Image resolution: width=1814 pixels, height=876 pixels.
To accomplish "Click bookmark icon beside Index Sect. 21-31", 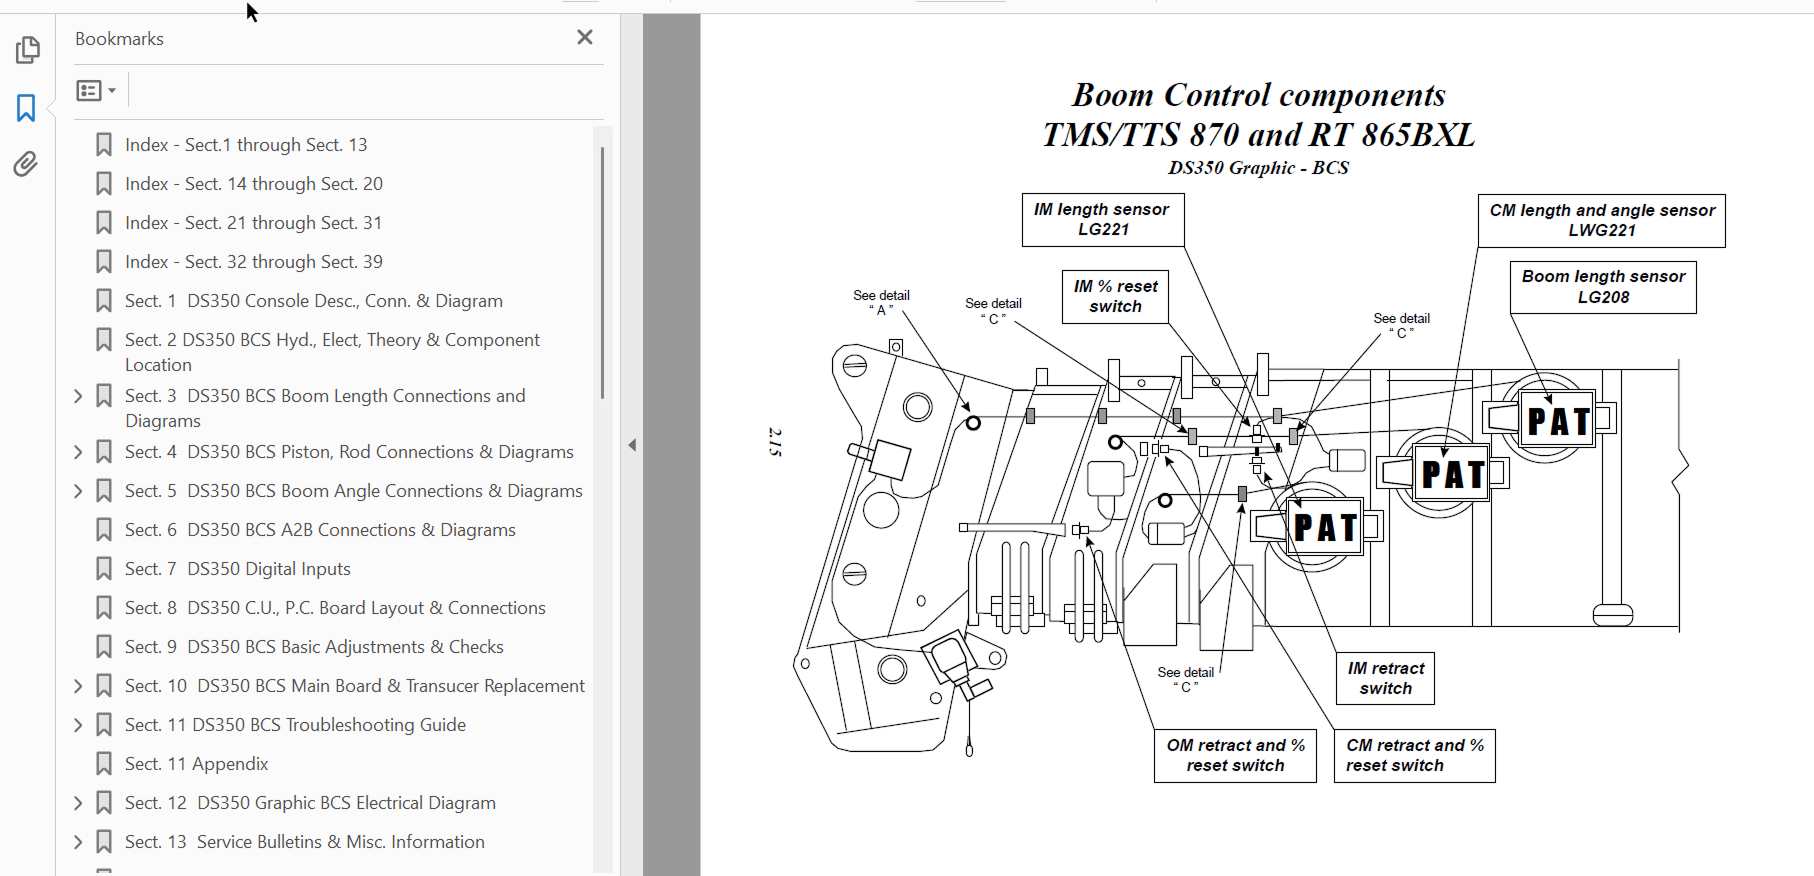I will pos(103,223).
